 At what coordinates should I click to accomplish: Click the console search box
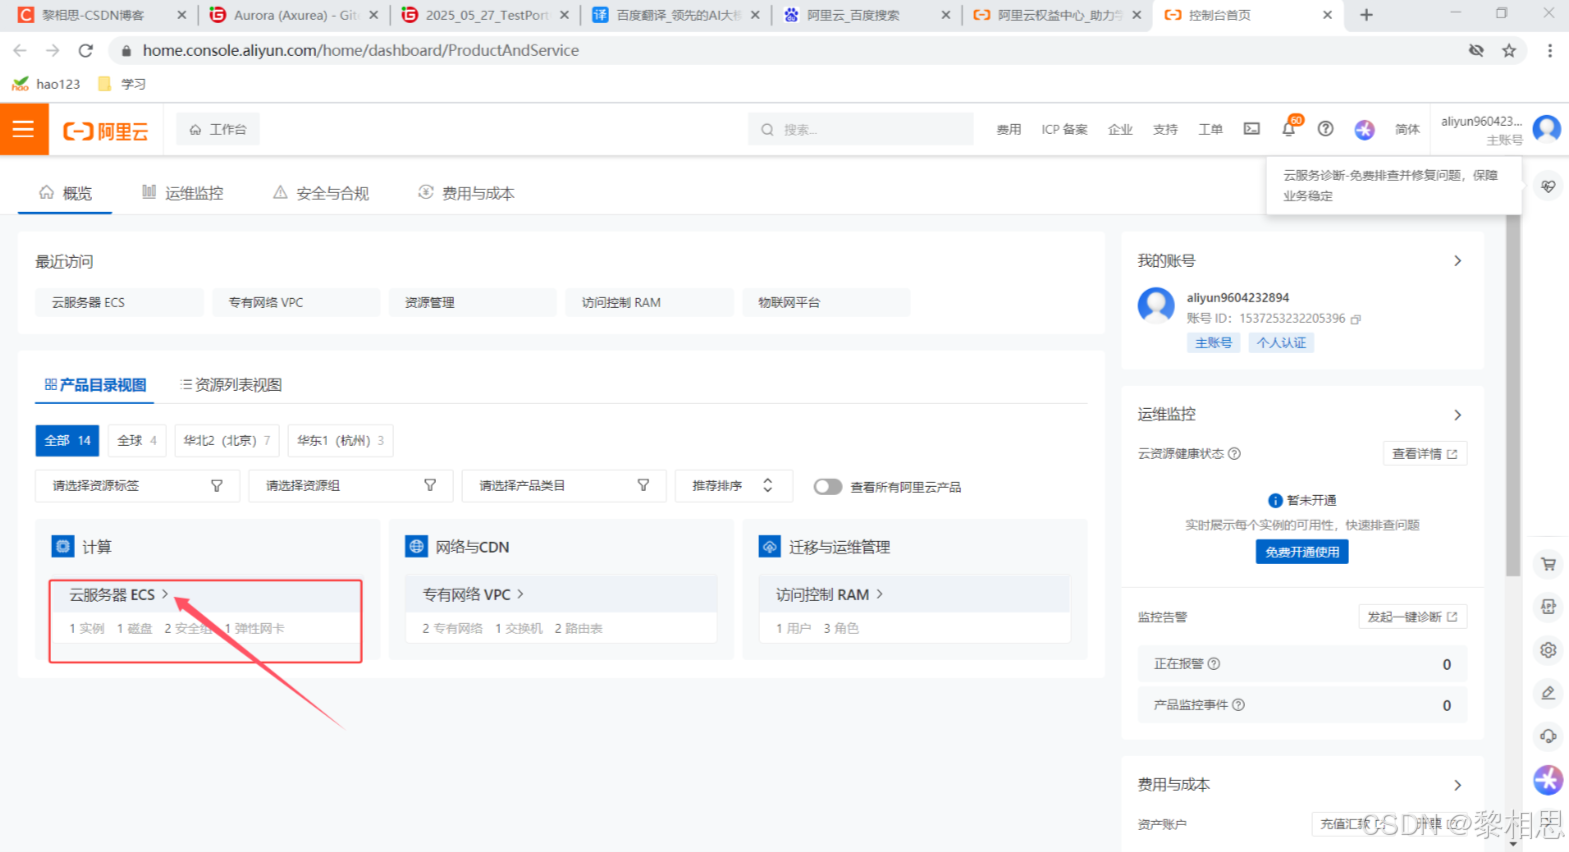point(860,129)
